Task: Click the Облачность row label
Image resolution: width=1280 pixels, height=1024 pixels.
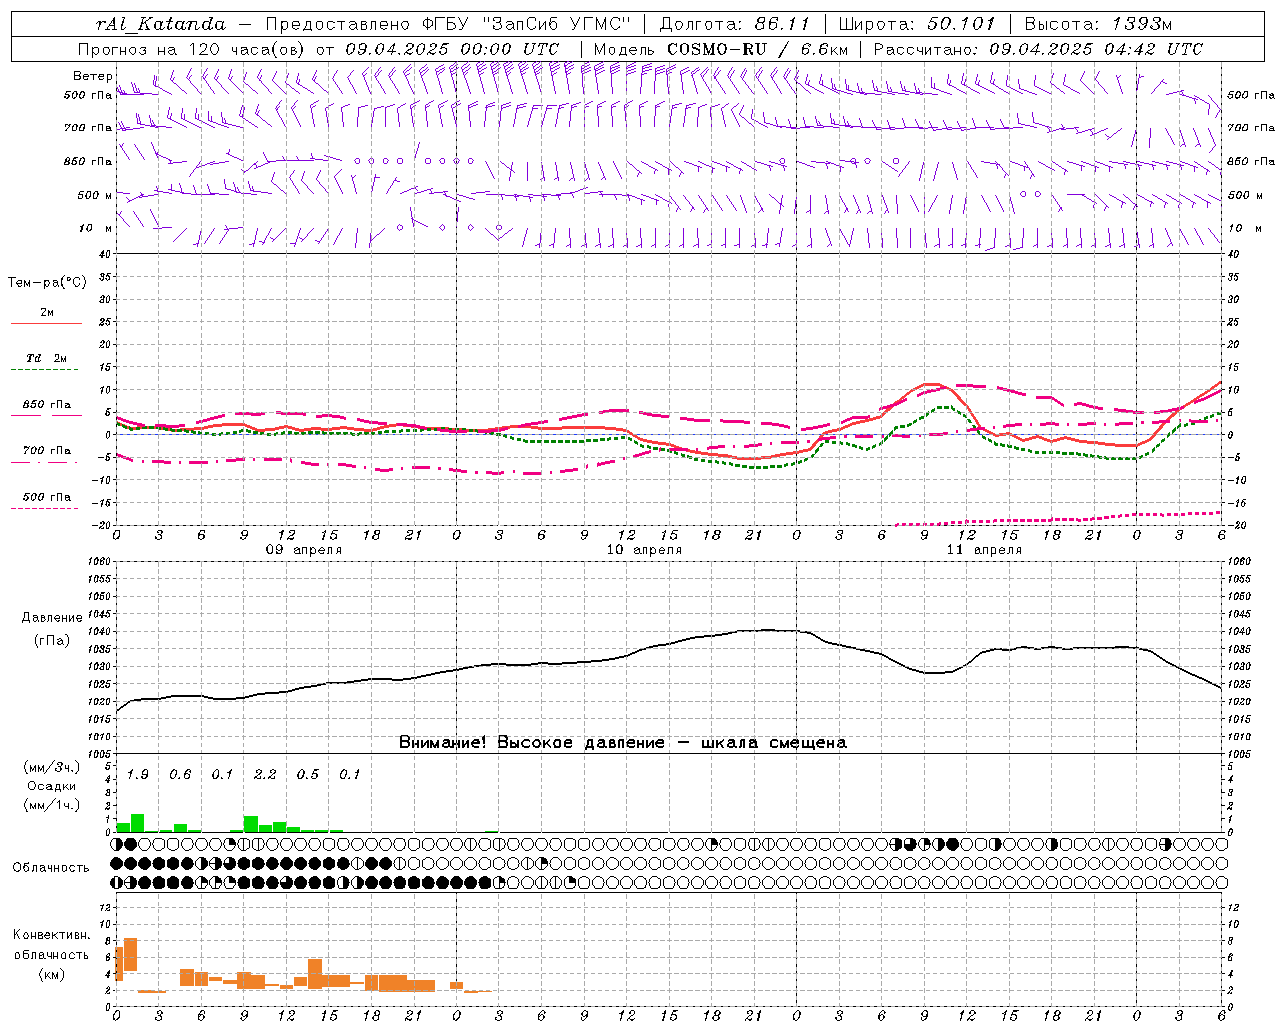Action: pos(51,867)
